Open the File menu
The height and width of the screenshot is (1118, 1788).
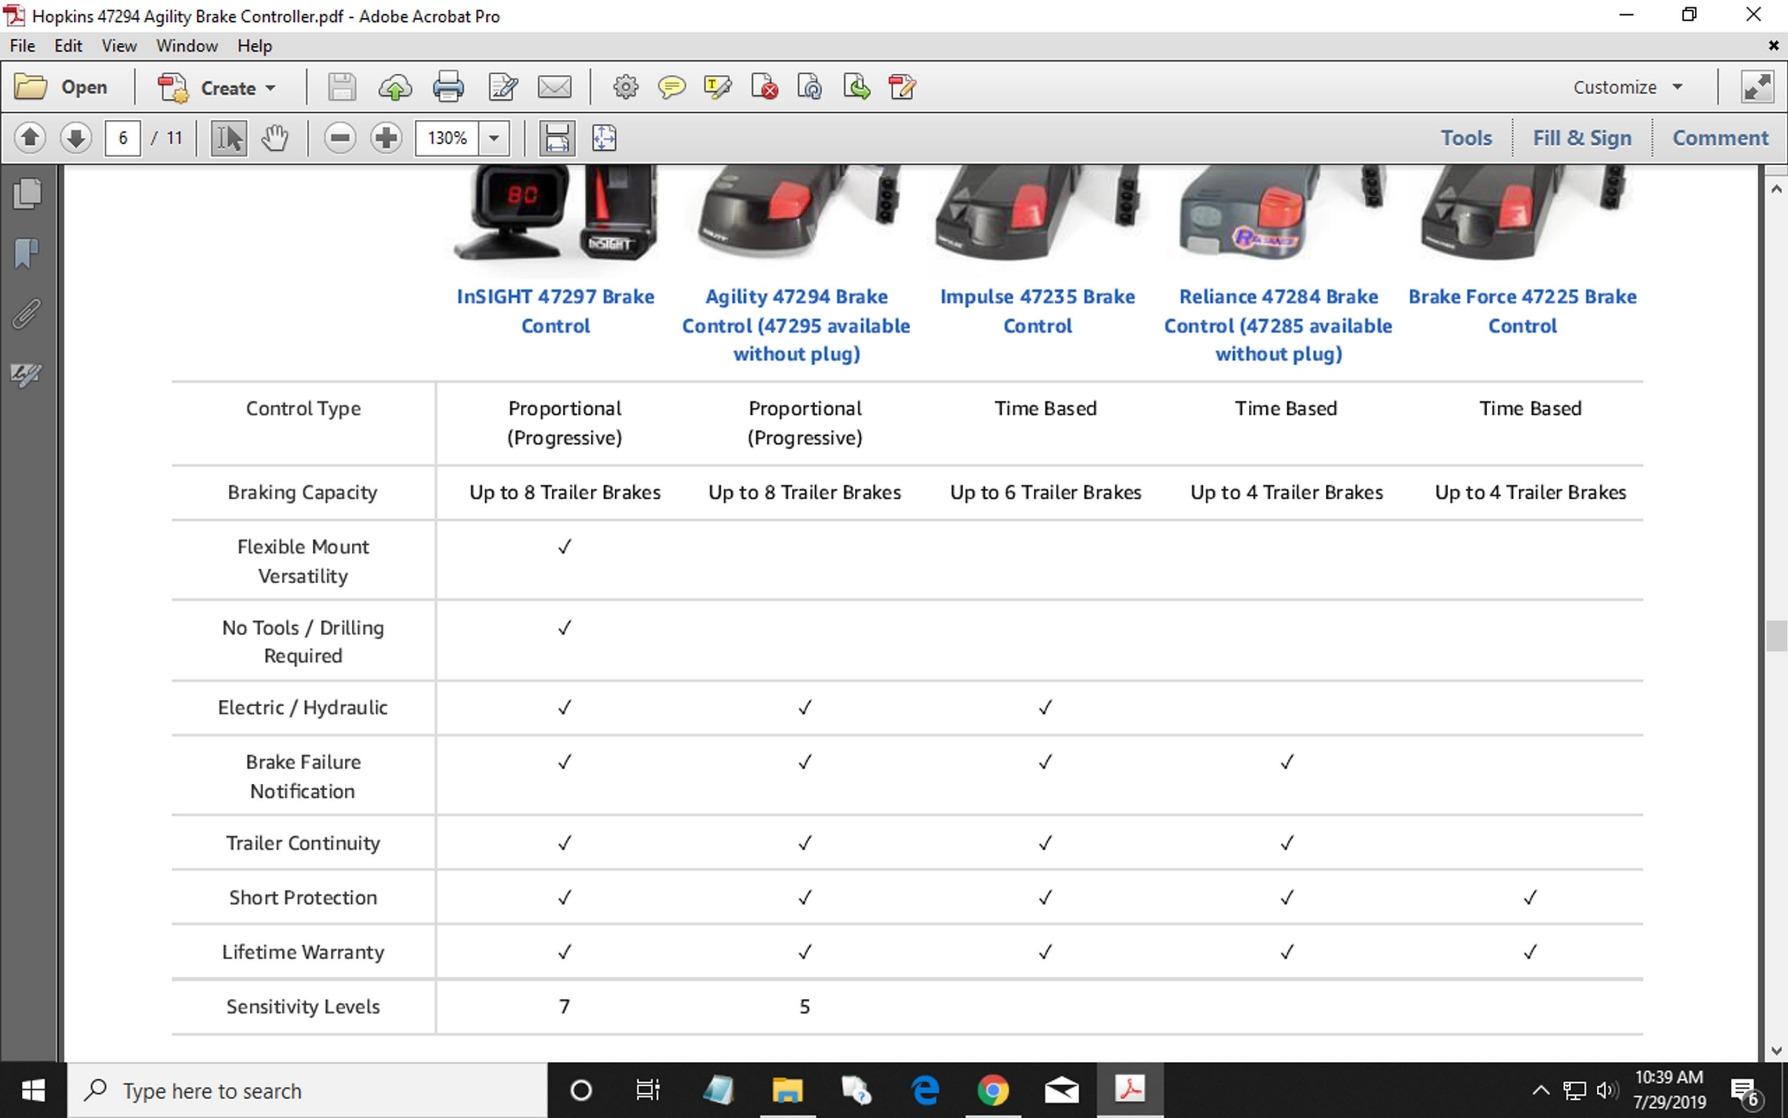pos(22,46)
